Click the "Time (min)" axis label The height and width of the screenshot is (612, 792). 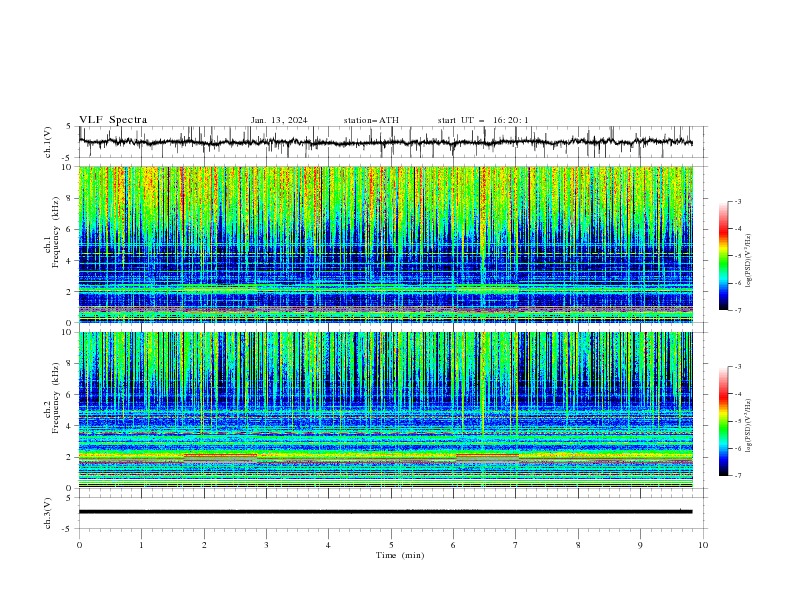click(400, 555)
